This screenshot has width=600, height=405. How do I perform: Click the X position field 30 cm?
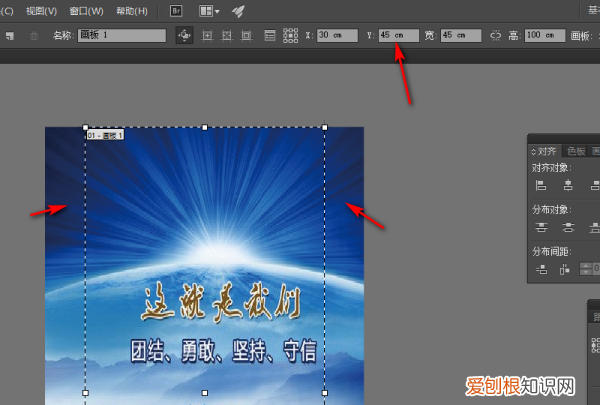337,35
